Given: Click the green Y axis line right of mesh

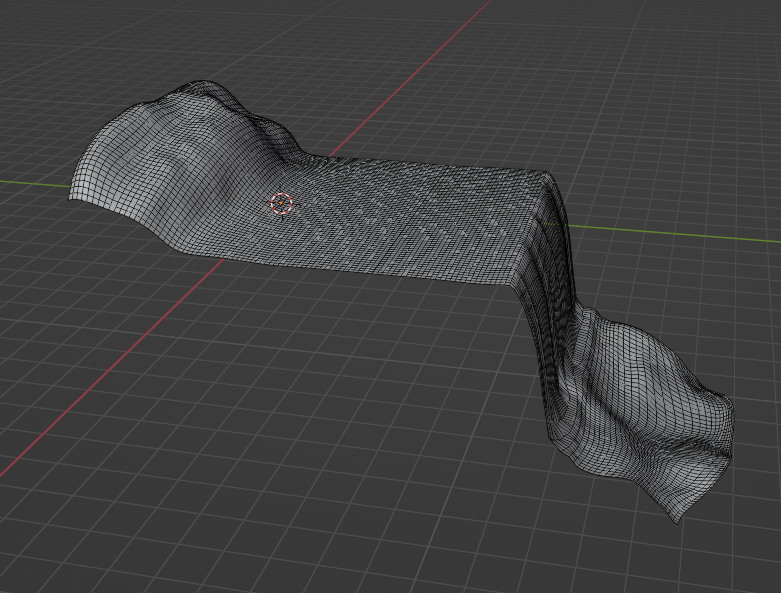Looking at the screenshot, I should click(680, 235).
